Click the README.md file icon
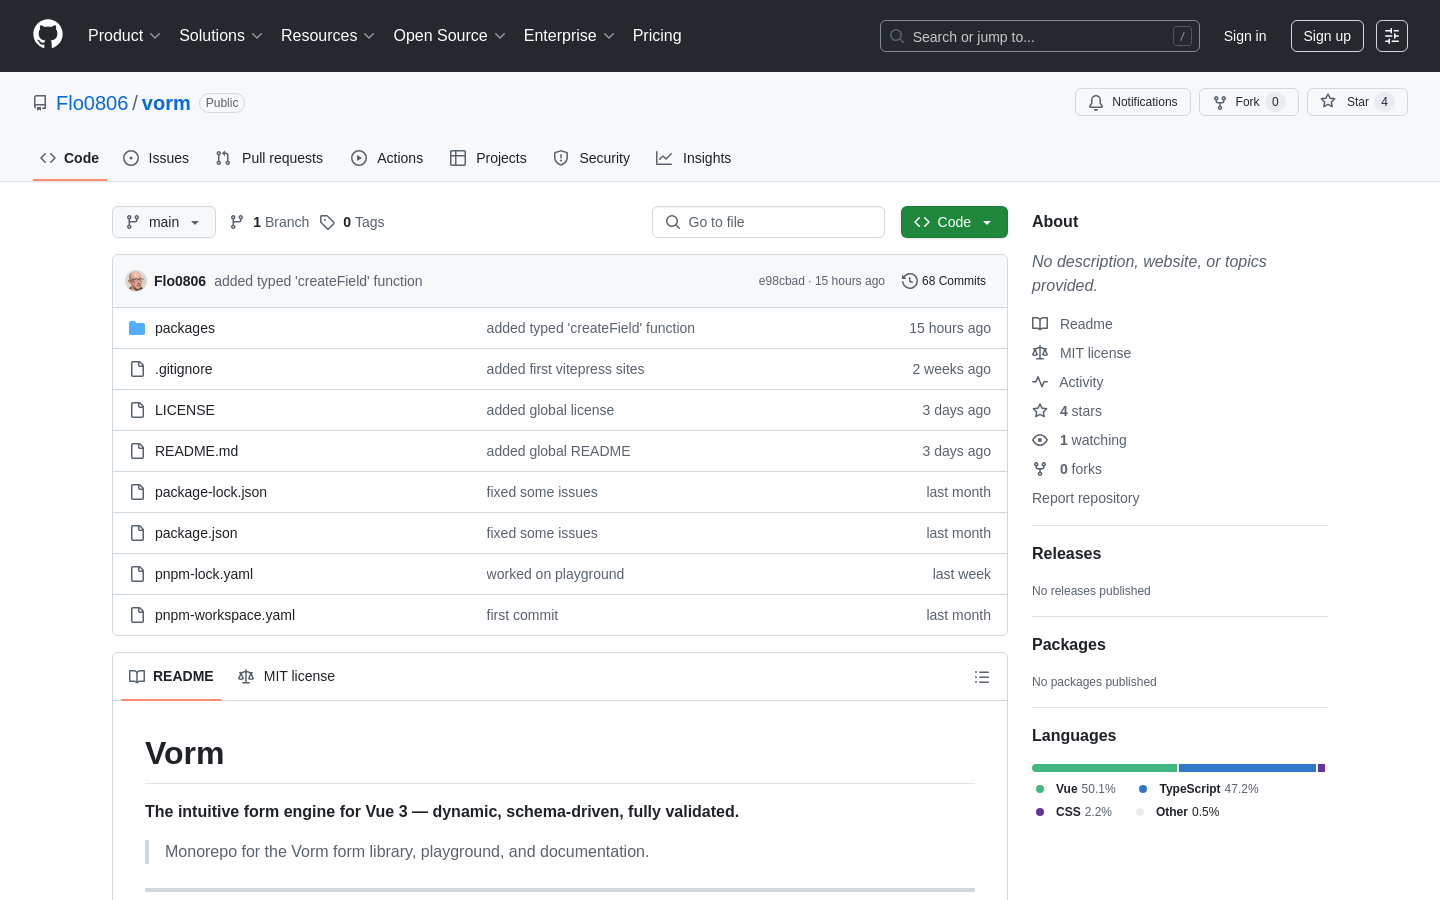 137,451
